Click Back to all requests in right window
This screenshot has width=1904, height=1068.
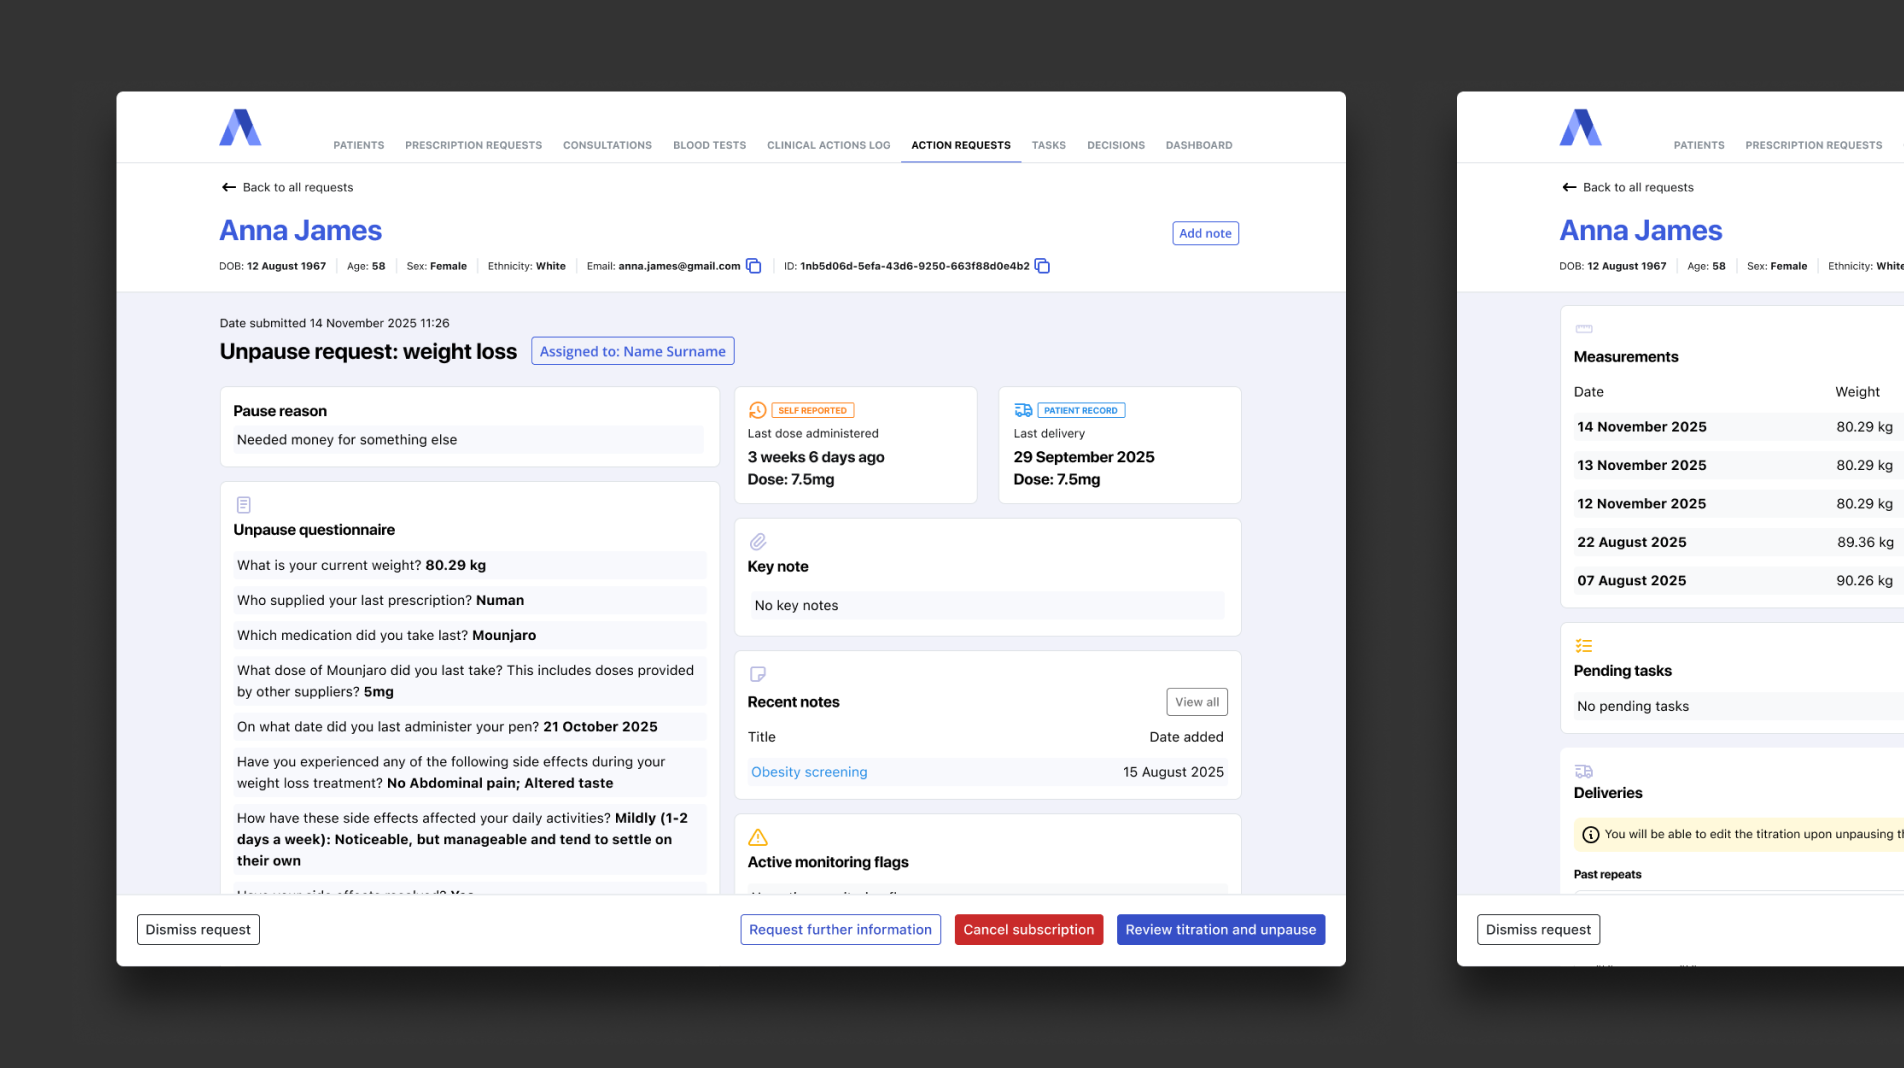(1627, 187)
